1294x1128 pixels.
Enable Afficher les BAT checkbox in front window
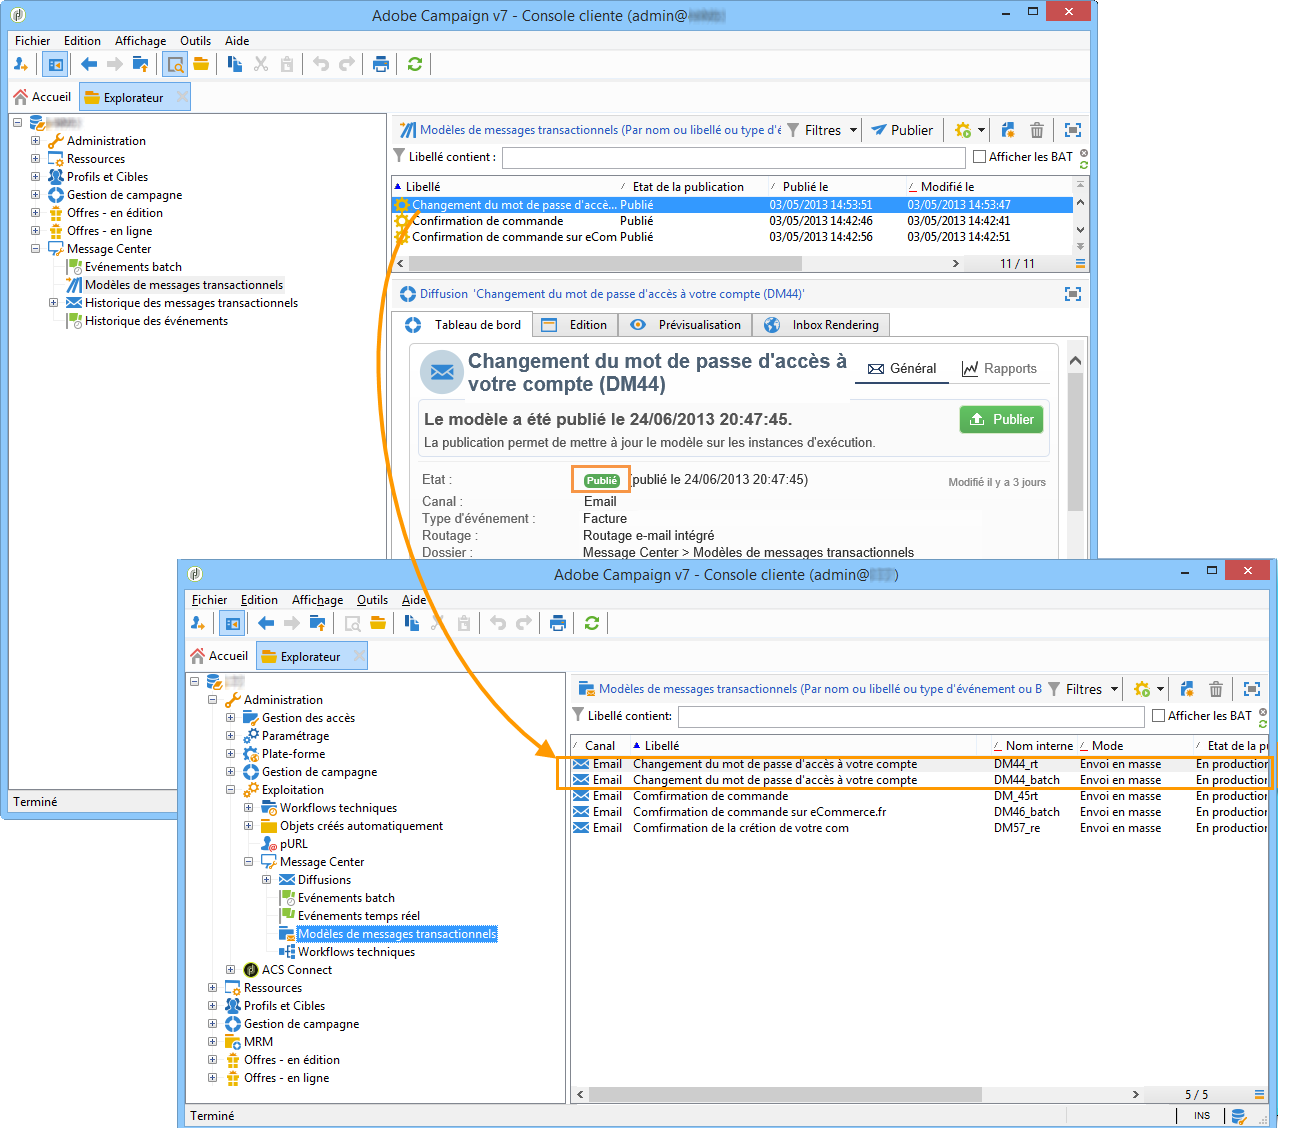[x=1159, y=716]
